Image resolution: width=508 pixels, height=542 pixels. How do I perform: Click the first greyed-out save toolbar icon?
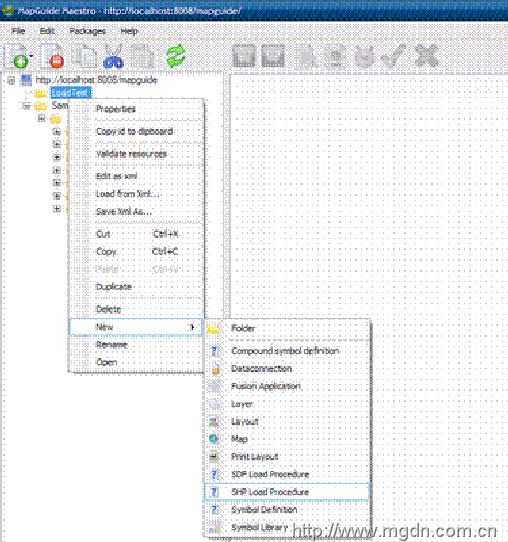(244, 56)
